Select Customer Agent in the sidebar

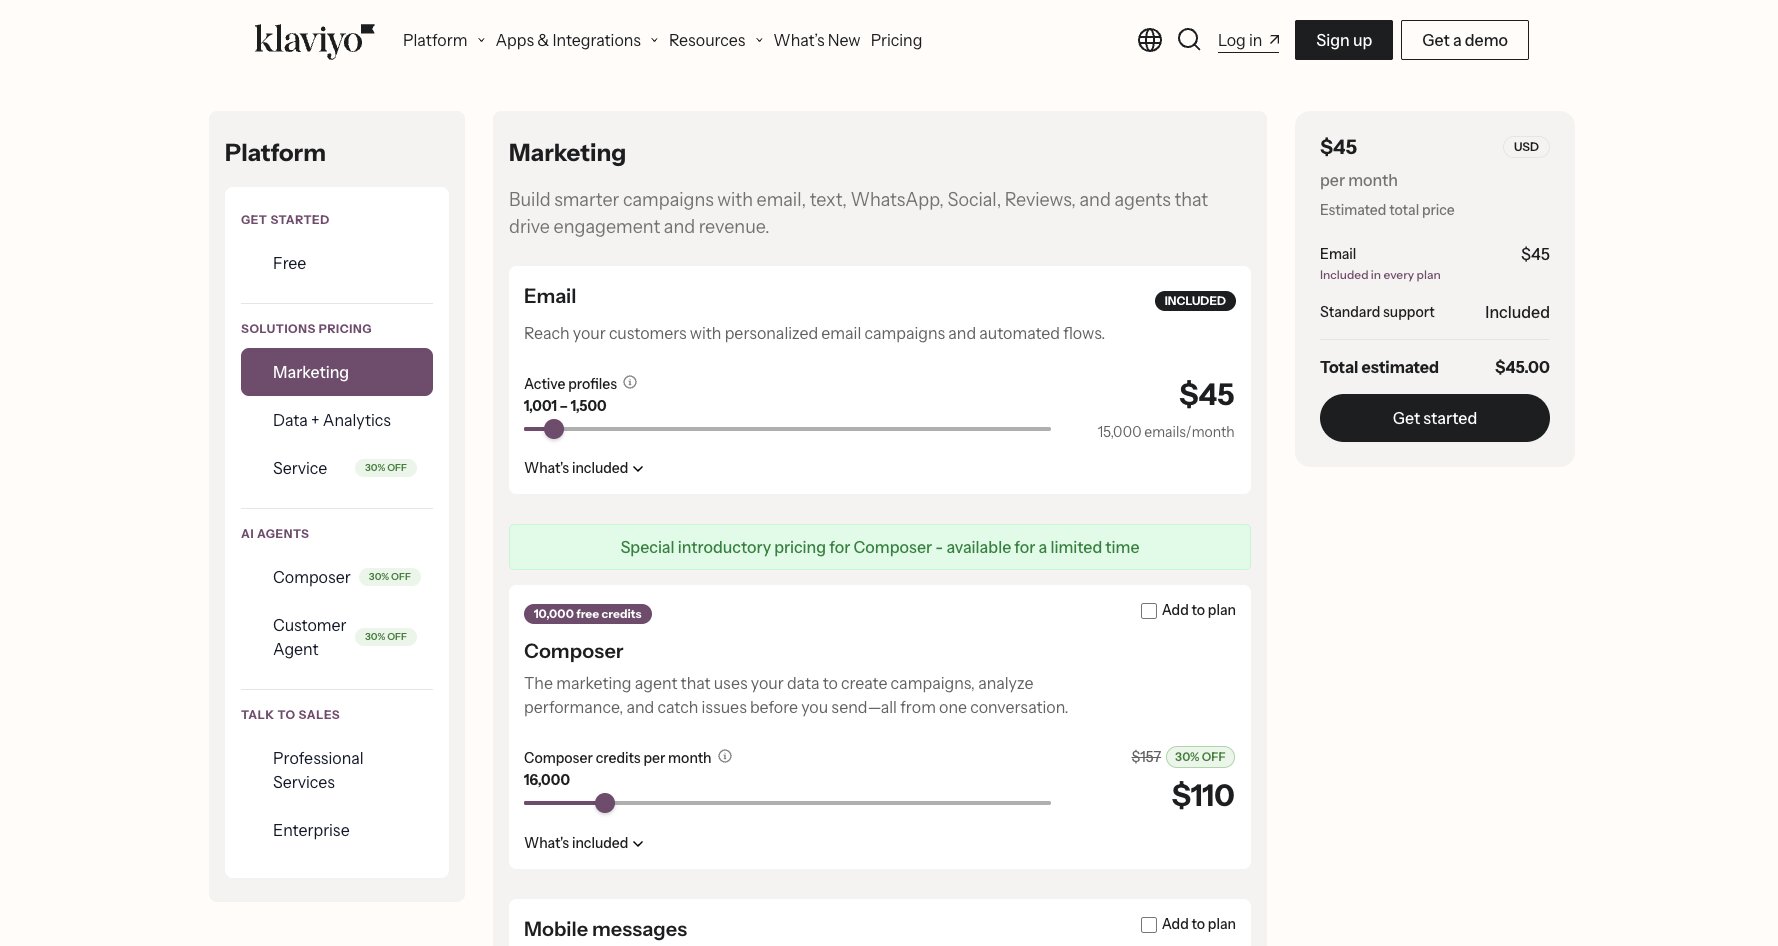click(337, 637)
